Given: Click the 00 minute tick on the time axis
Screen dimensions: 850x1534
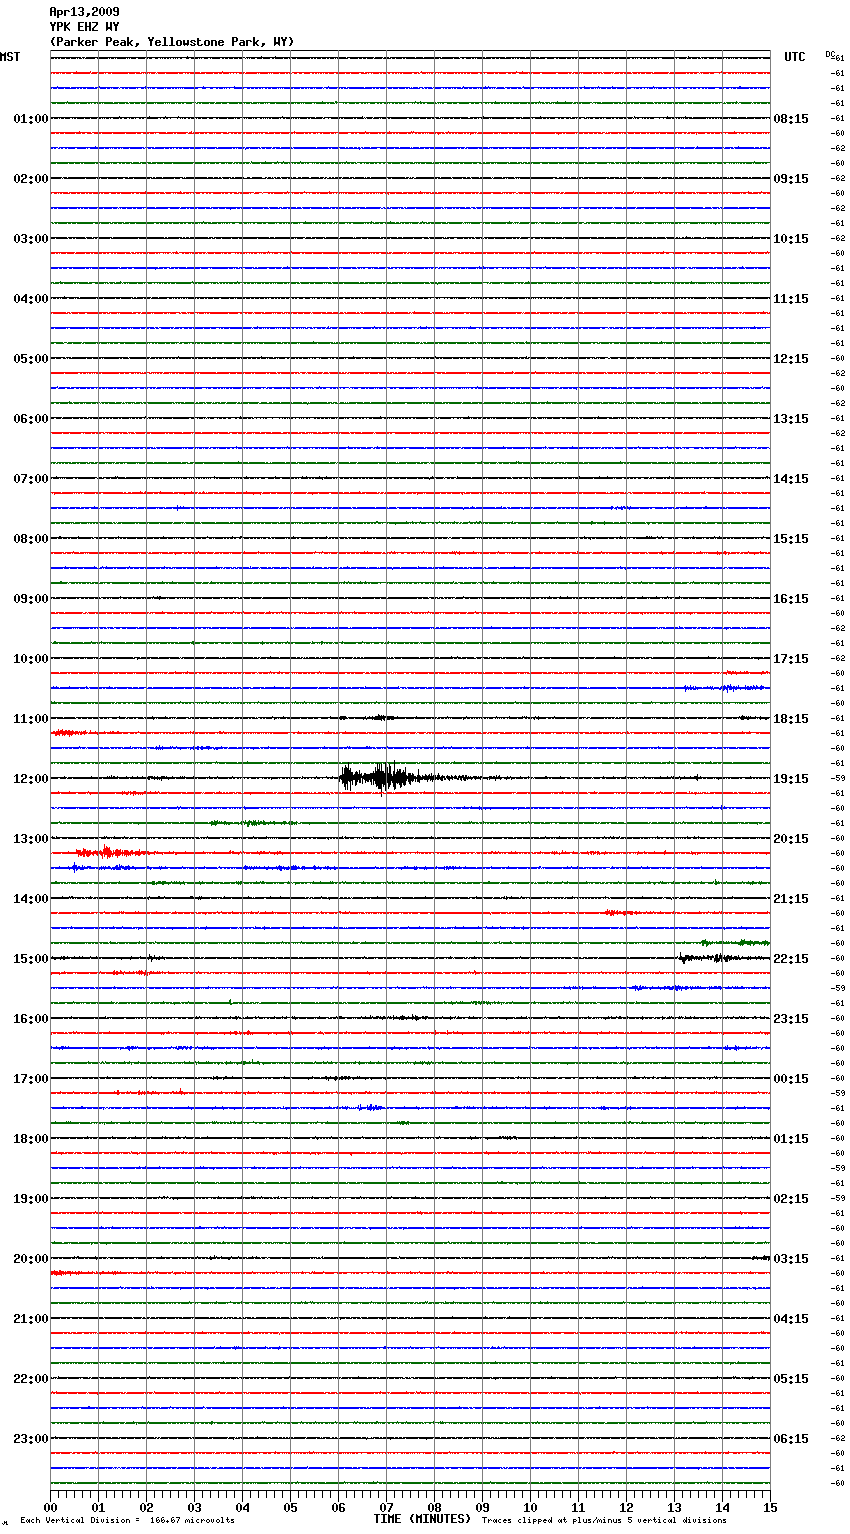Looking at the screenshot, I should 50,1507.
